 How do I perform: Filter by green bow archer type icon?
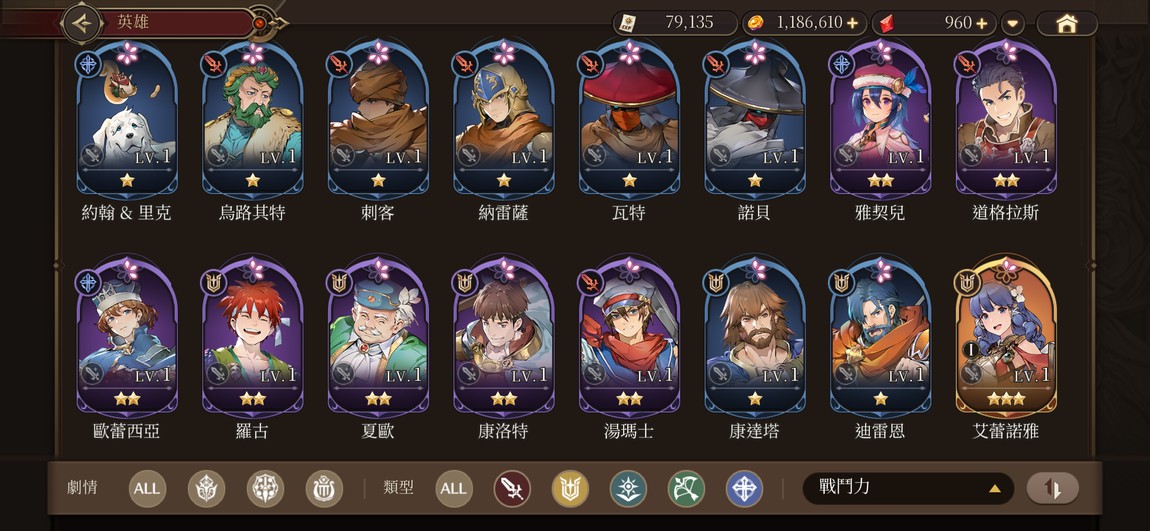[686, 488]
